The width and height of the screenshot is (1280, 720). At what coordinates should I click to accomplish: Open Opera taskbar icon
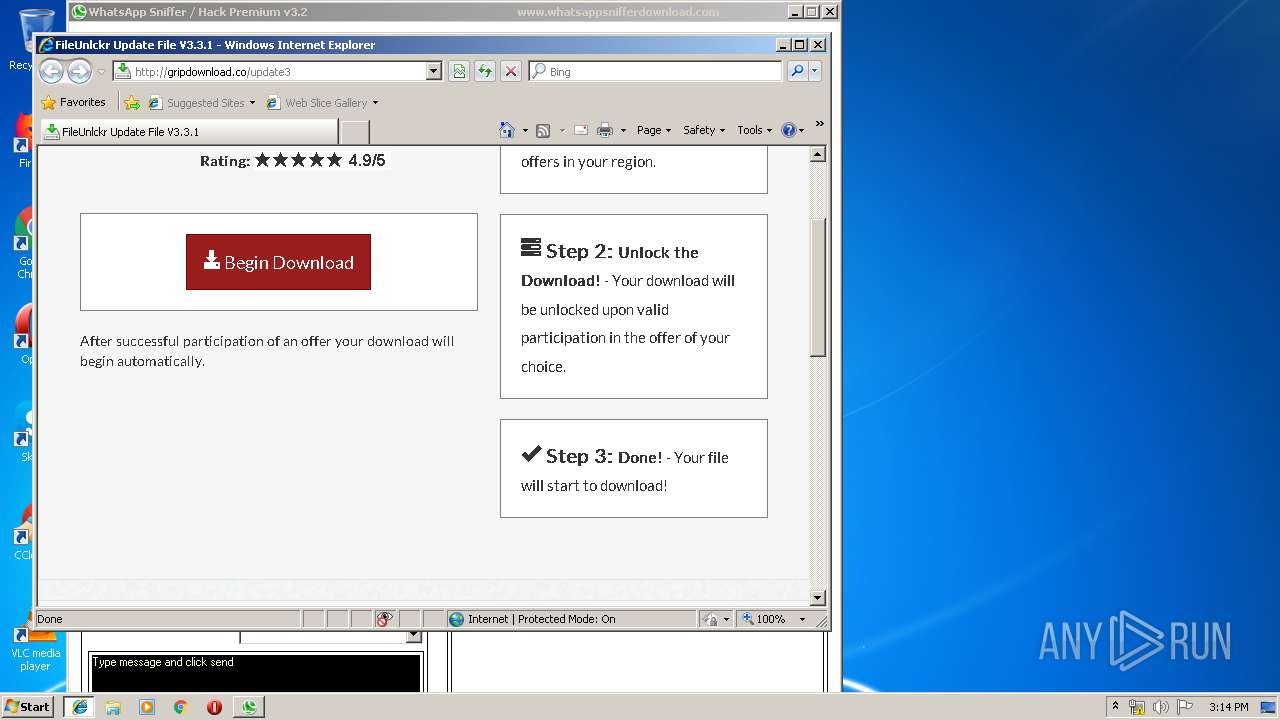pos(214,707)
